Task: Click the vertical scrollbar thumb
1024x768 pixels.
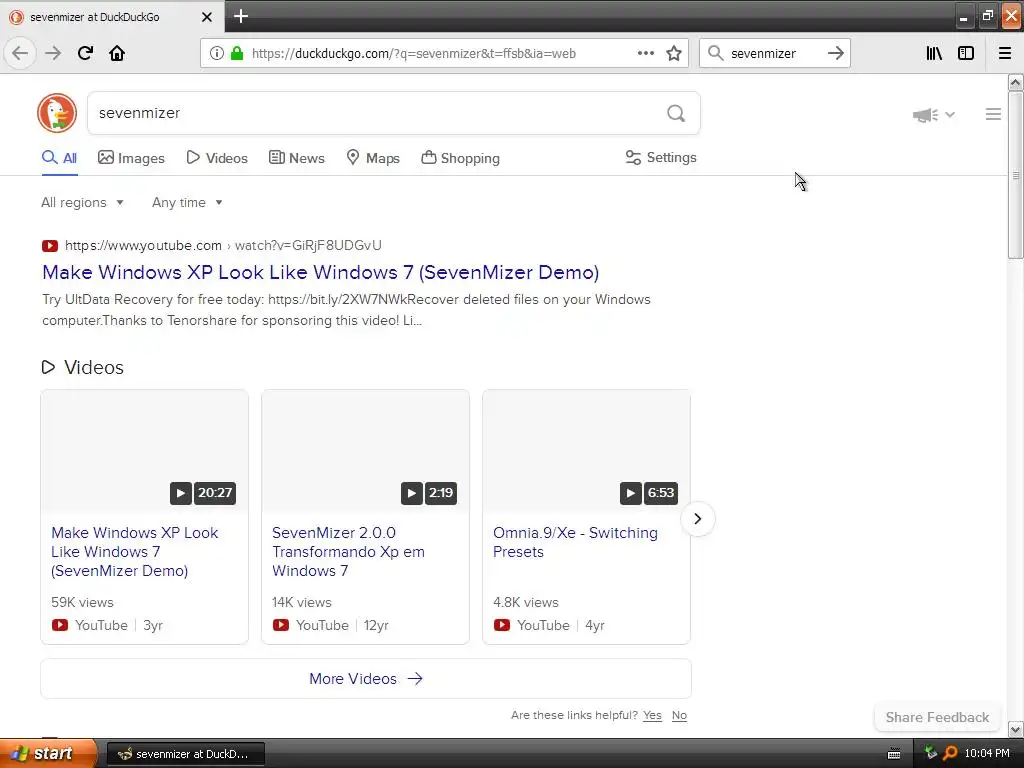Action: pyautogui.click(x=1015, y=175)
